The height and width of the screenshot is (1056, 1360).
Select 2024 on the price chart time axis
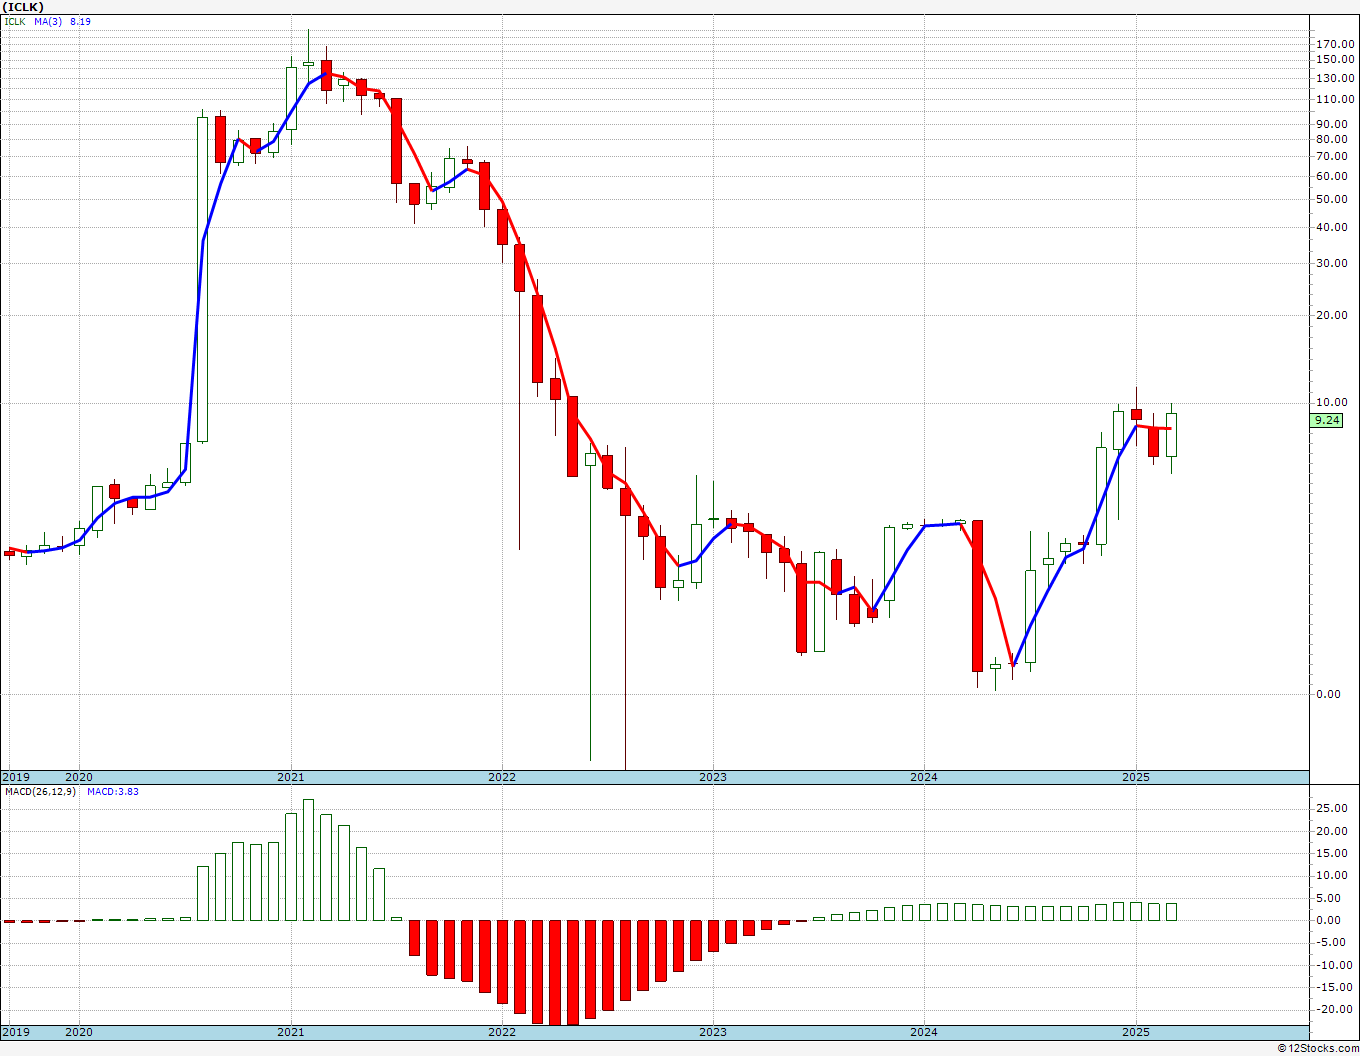[x=924, y=777]
